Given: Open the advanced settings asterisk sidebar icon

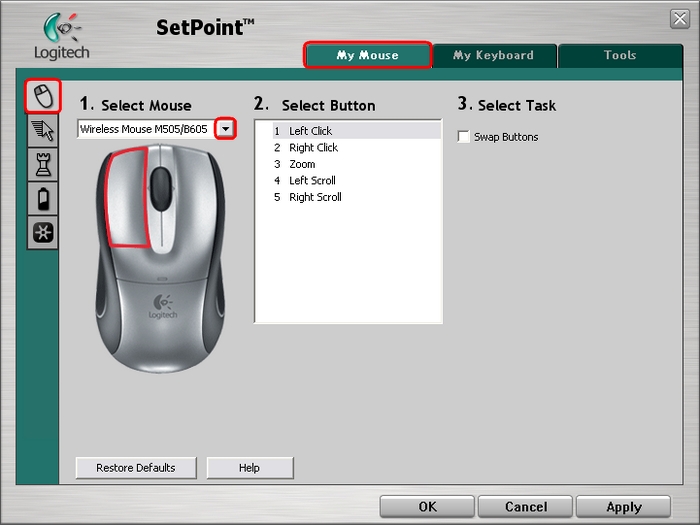Looking at the screenshot, I should click(x=43, y=233).
